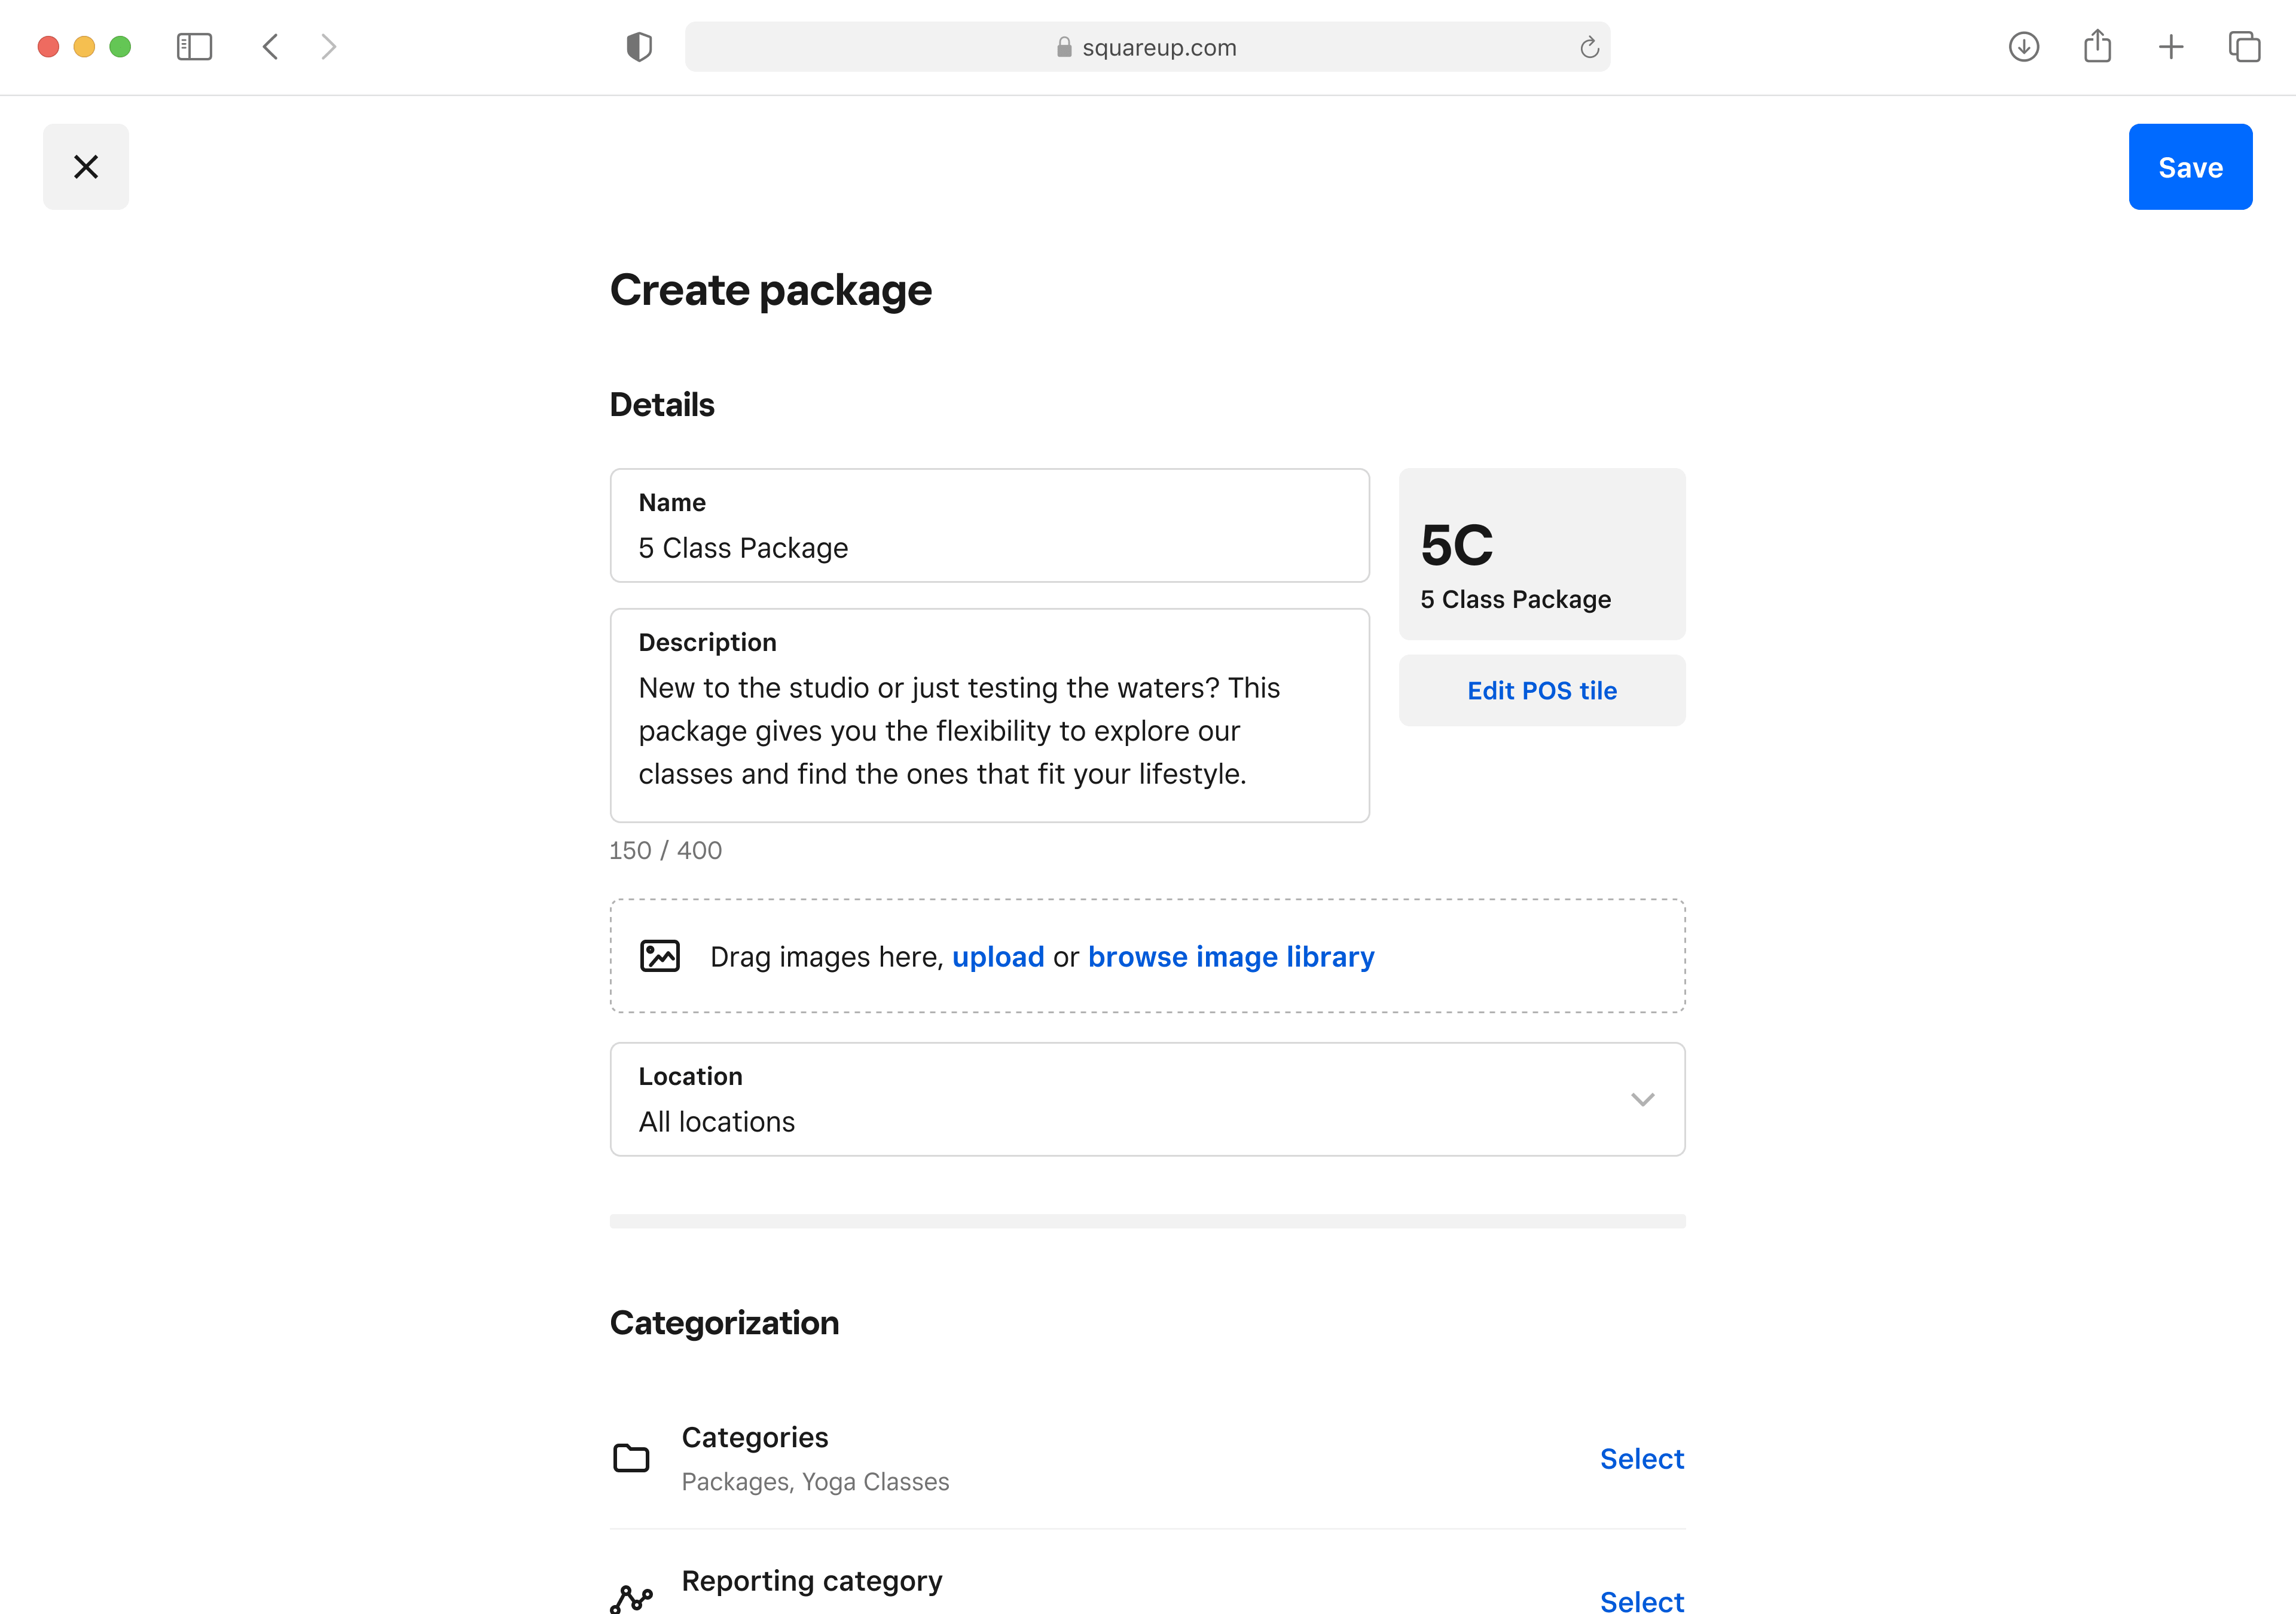Expand the Location dropdown
2296x1614 pixels.
point(1146,1099)
